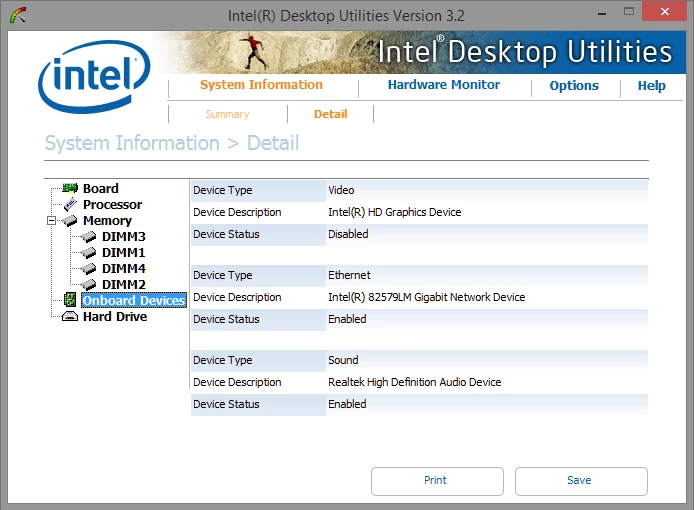This screenshot has height=510, width=694.
Task: Click the Onboard Devices green chip icon
Action: click(70, 300)
